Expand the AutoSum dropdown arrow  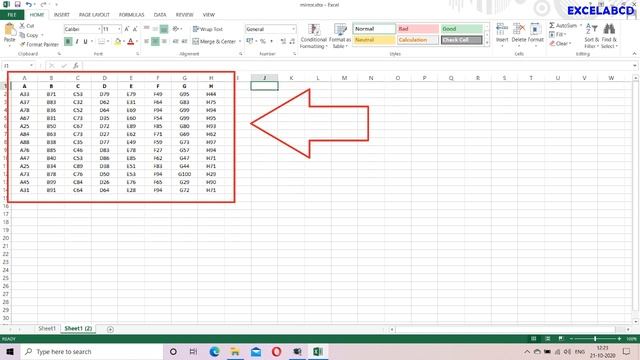(581, 25)
